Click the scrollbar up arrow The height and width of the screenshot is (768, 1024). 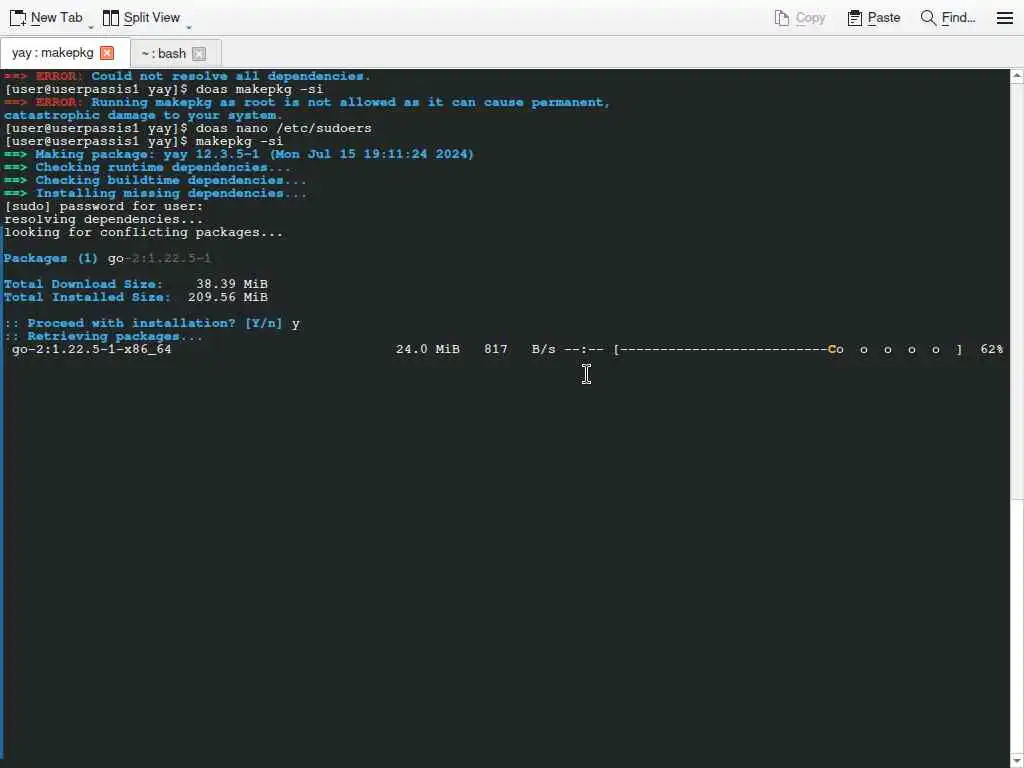1017,76
